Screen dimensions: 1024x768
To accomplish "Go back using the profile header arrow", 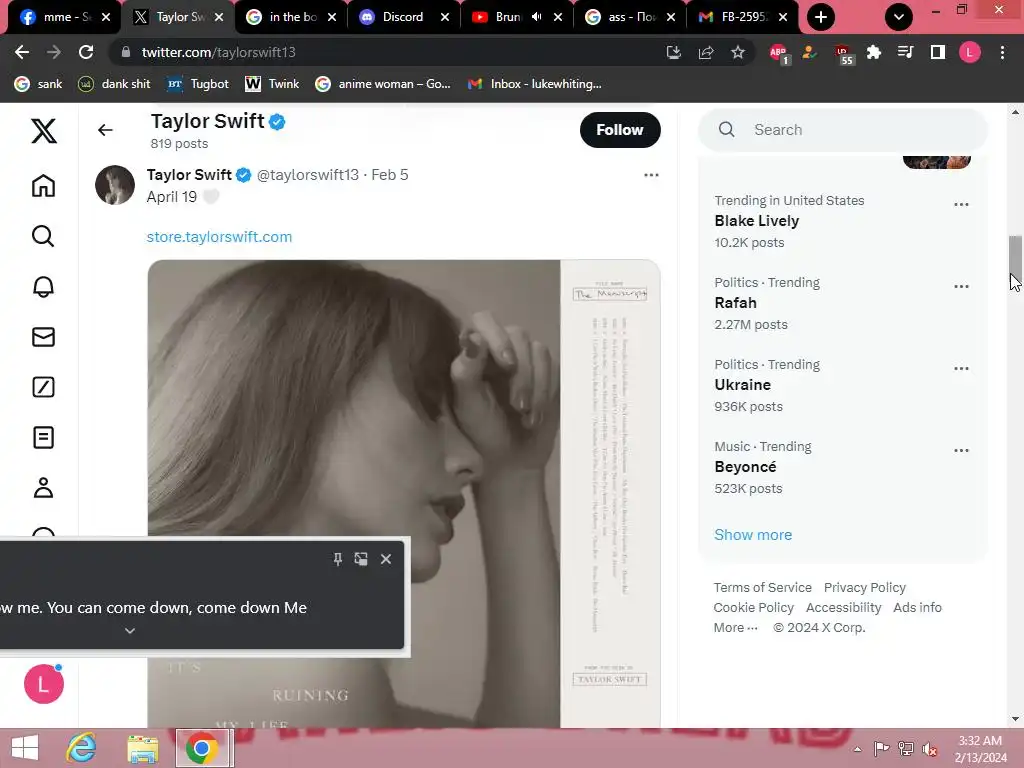I will pos(105,130).
